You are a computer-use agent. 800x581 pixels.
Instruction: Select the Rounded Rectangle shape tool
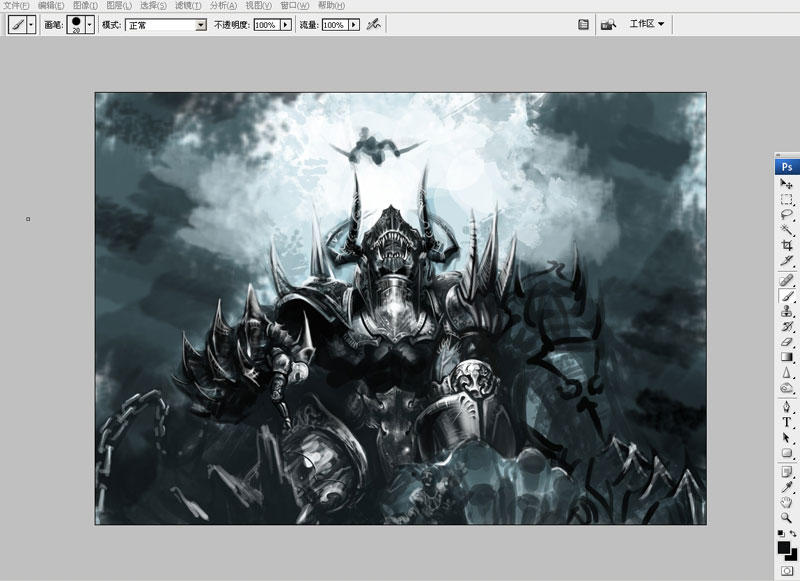tap(786, 453)
